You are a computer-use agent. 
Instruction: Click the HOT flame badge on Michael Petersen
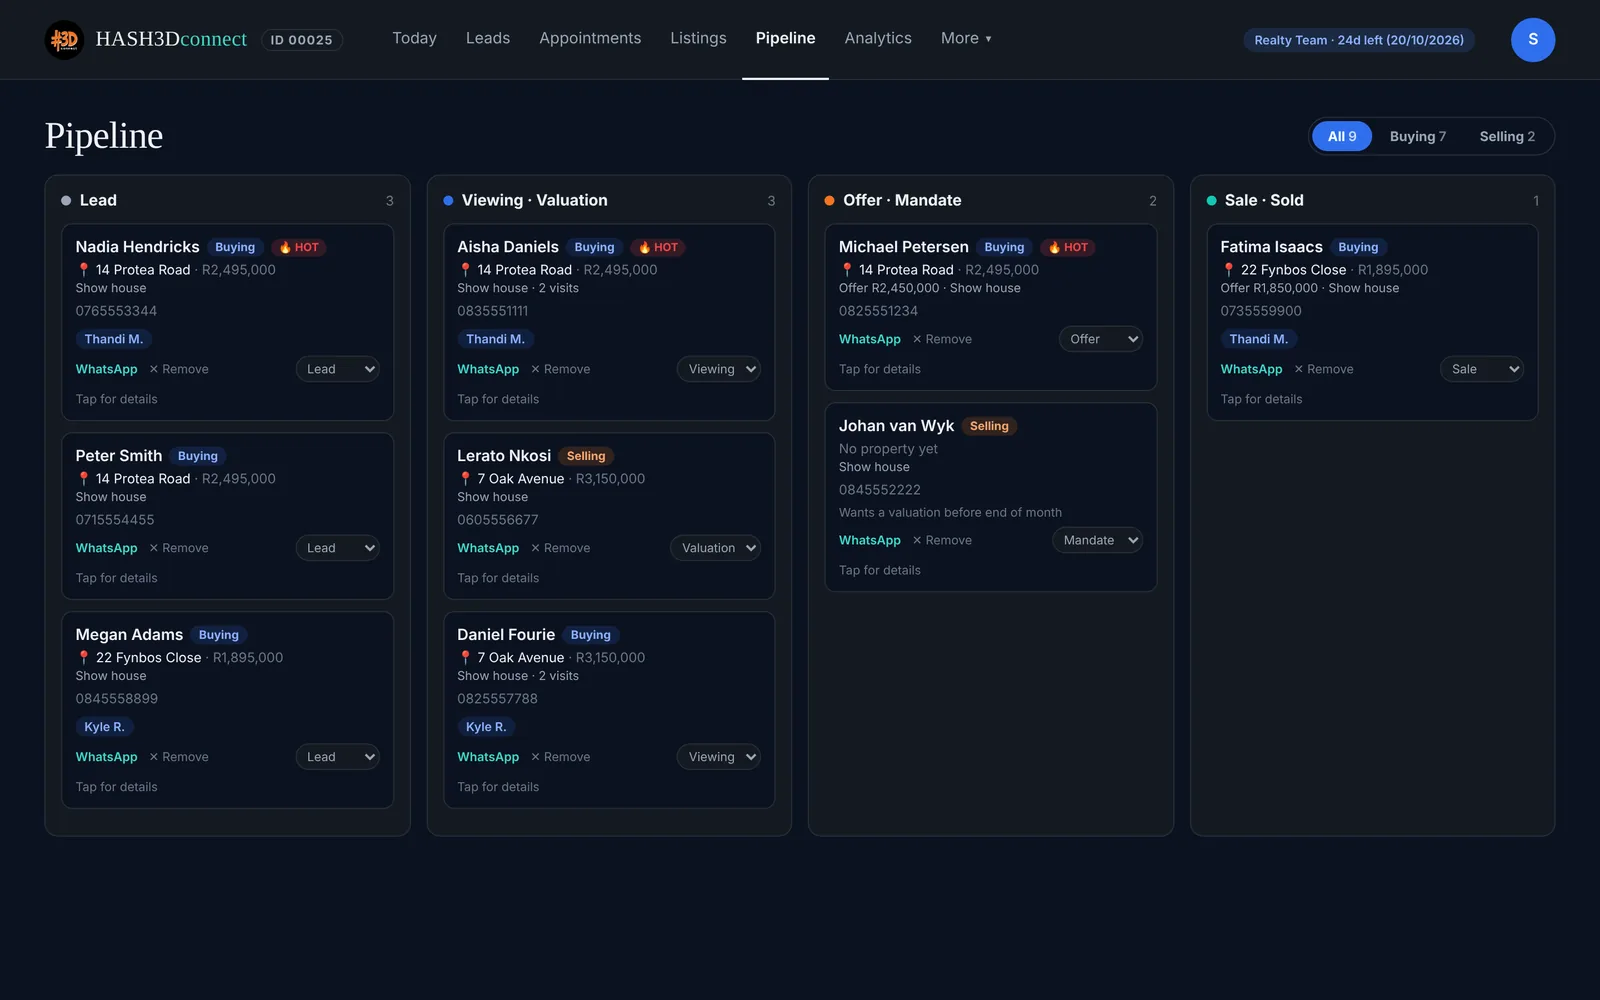pos(1068,247)
